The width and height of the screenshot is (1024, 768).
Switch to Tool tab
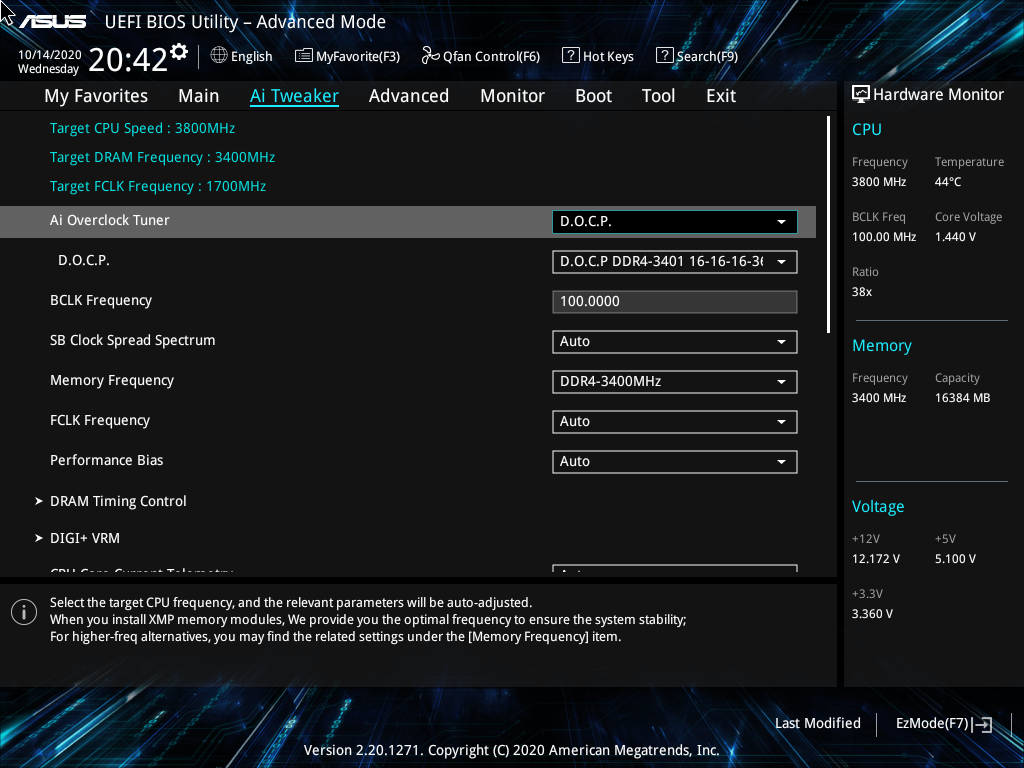[x=658, y=96]
